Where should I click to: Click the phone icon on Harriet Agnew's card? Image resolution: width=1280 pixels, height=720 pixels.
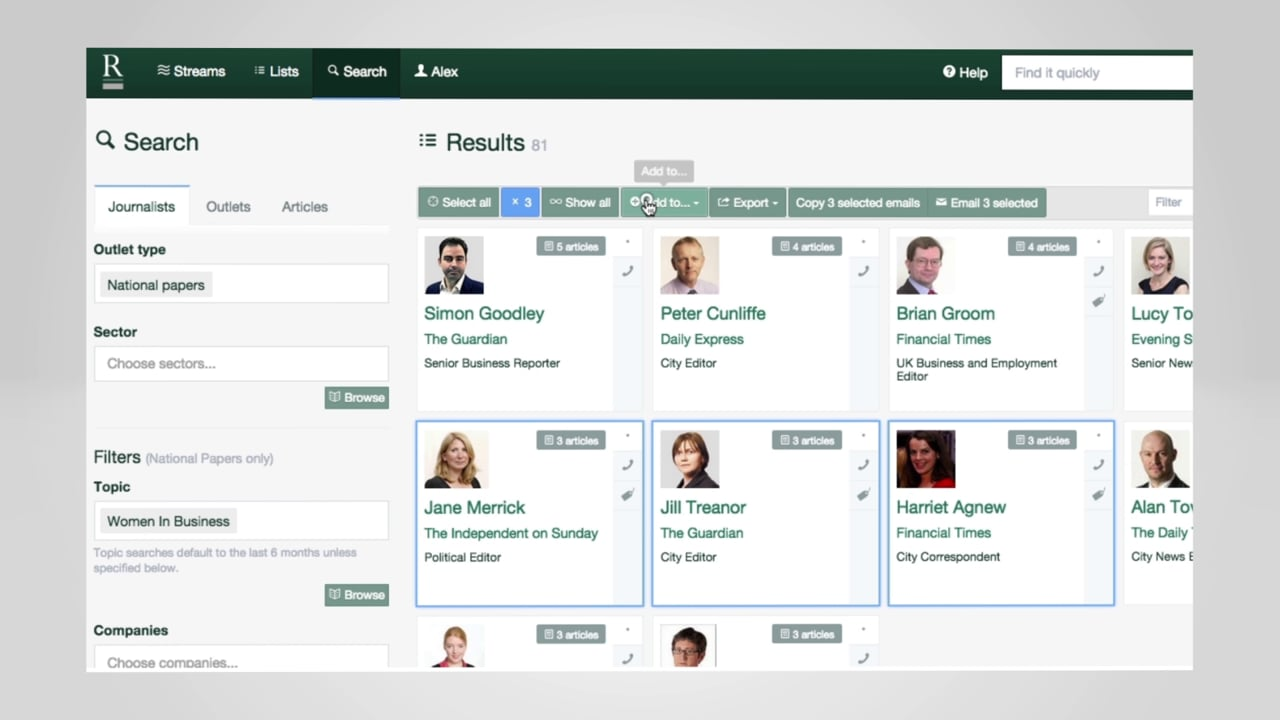point(1099,465)
